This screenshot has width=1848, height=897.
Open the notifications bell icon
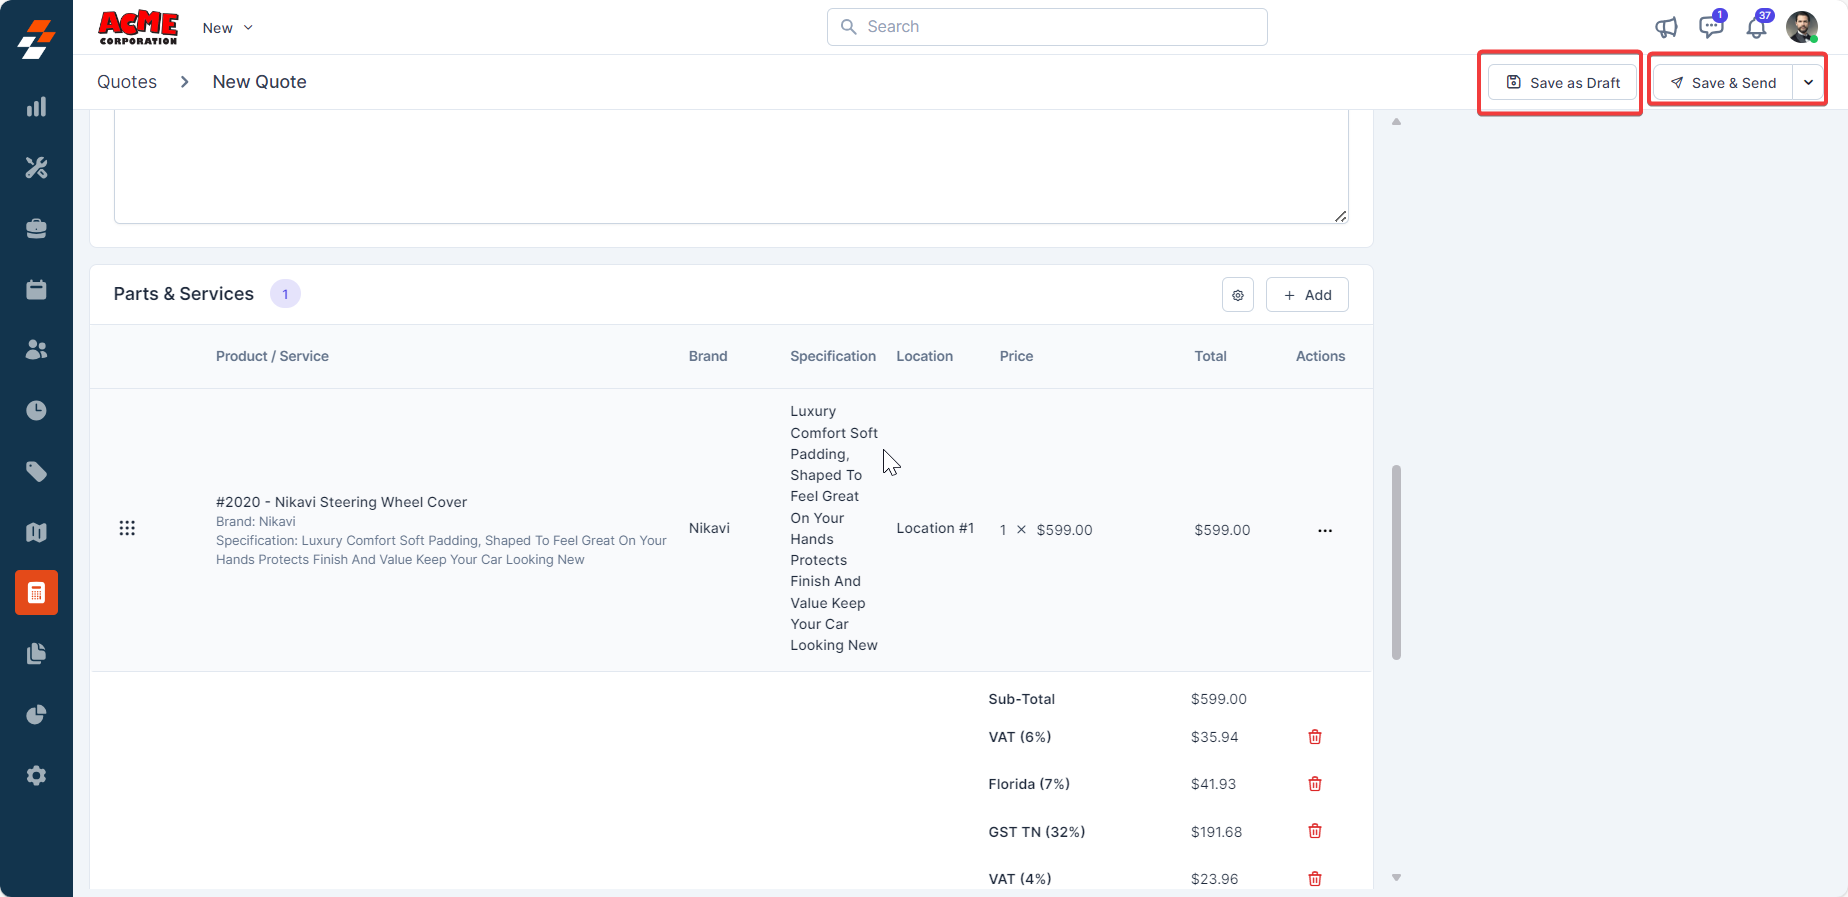pyautogui.click(x=1756, y=28)
